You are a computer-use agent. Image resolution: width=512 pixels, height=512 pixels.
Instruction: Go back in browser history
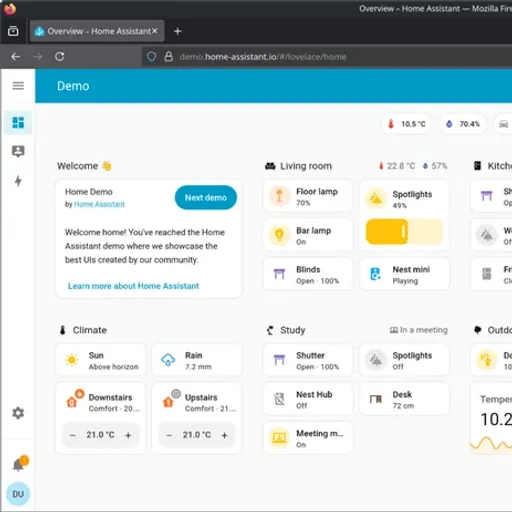16,57
